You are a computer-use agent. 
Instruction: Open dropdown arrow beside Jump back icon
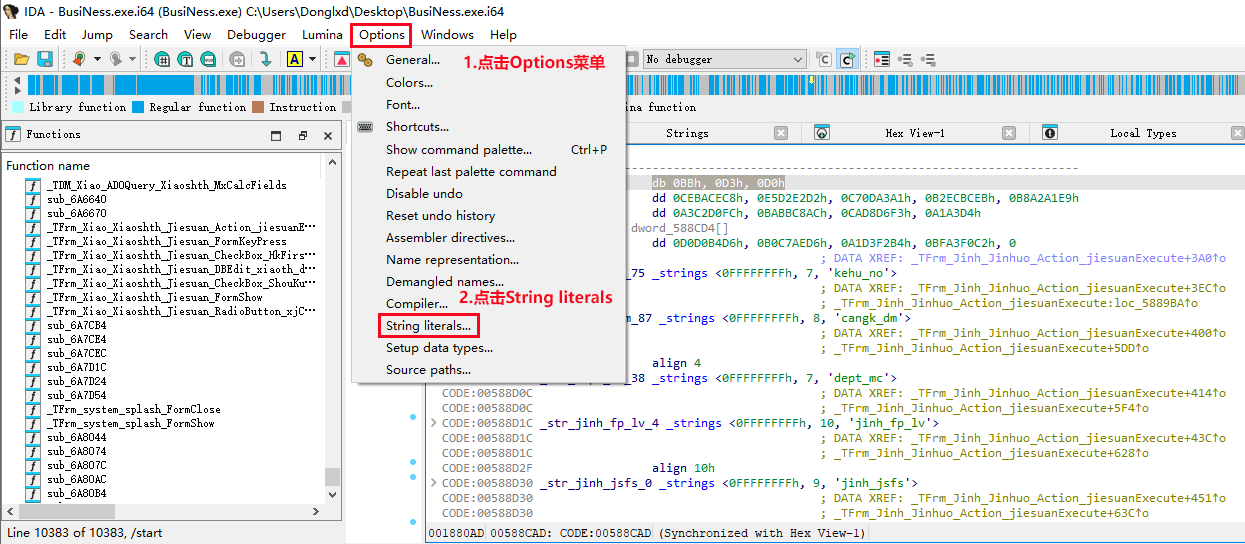pos(97,60)
